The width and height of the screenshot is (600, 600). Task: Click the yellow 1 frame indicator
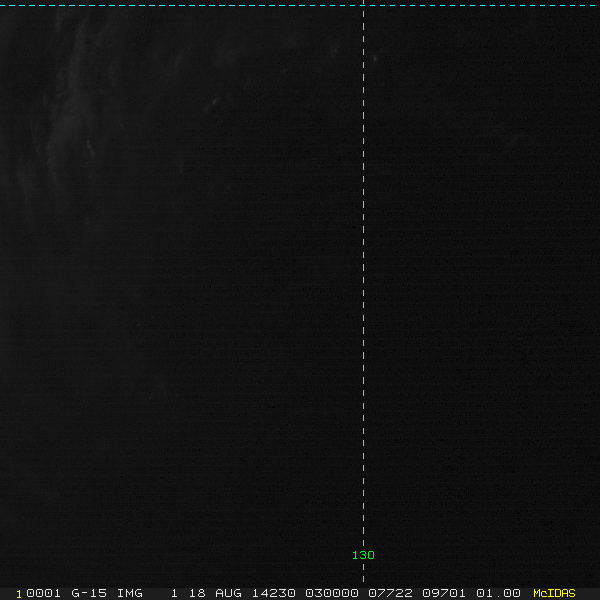click(19, 594)
